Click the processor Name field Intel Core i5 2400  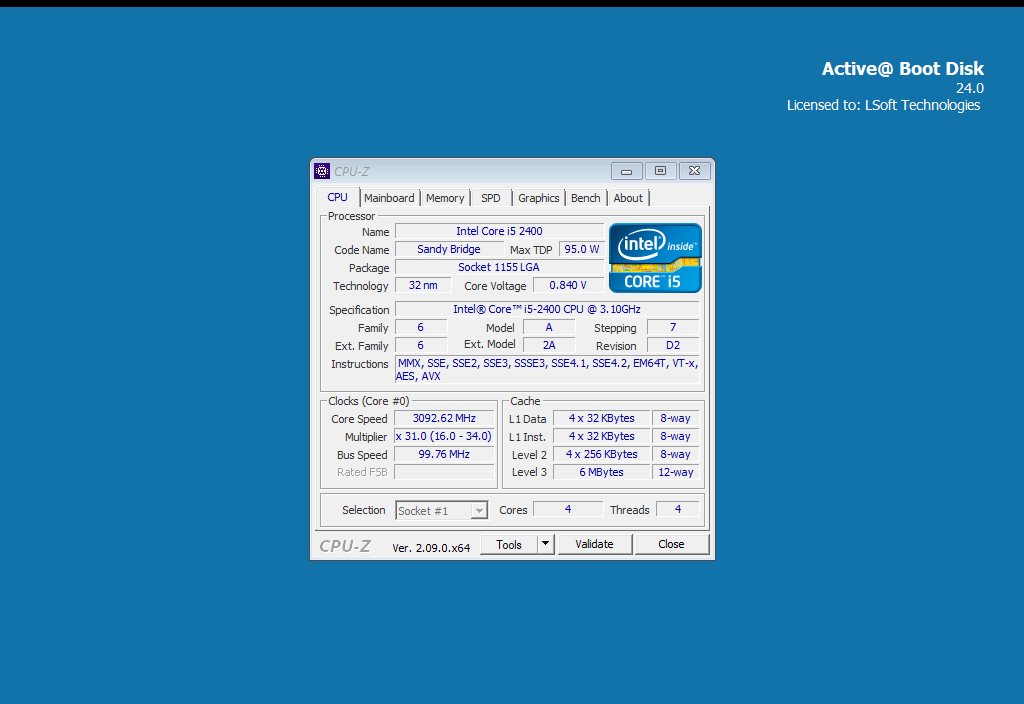[x=499, y=231]
